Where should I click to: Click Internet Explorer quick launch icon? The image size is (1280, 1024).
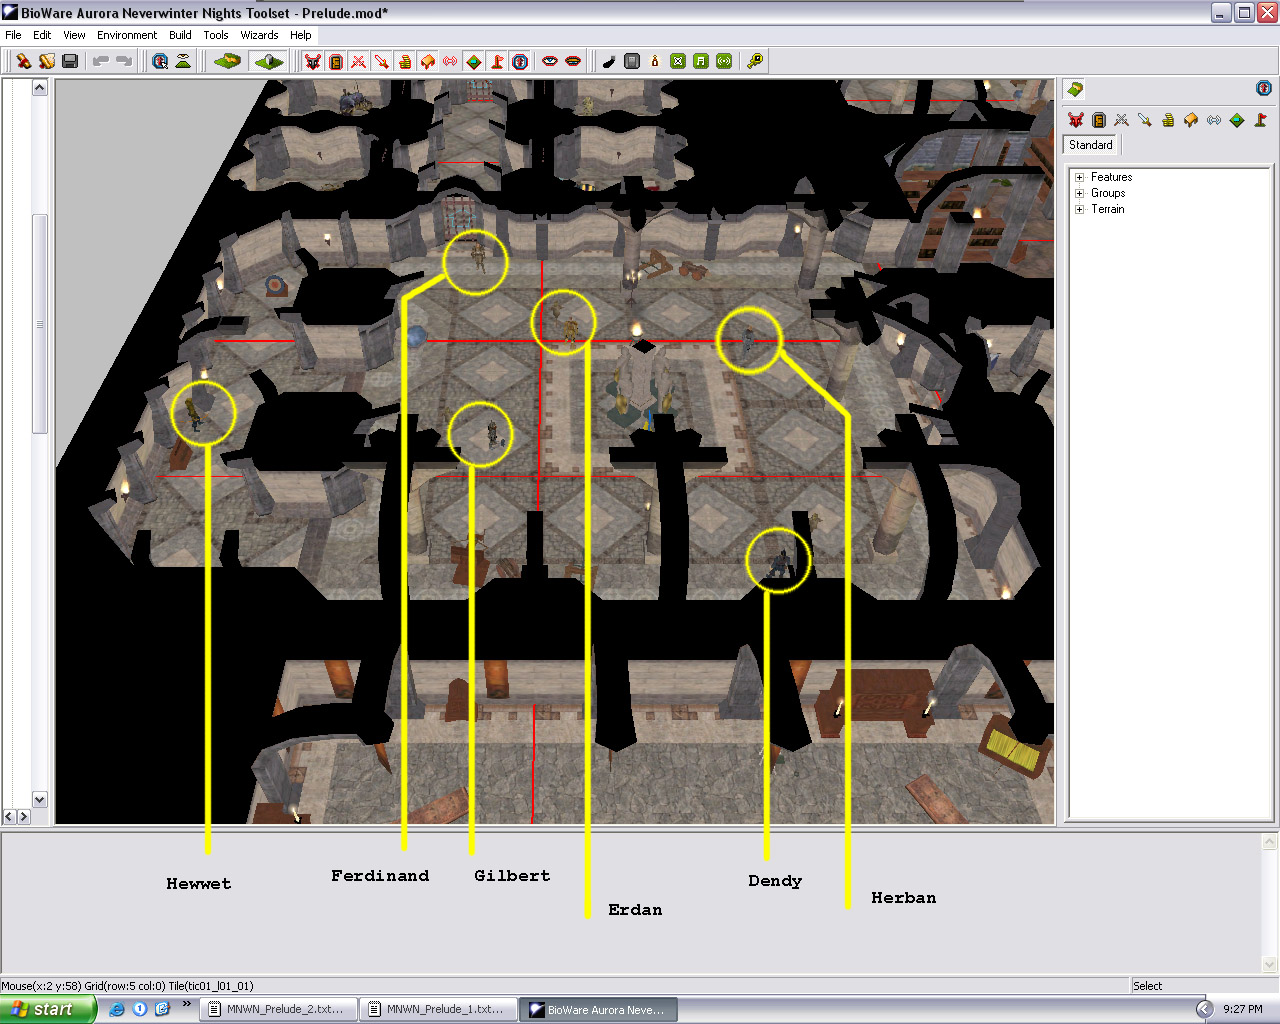click(x=116, y=1009)
